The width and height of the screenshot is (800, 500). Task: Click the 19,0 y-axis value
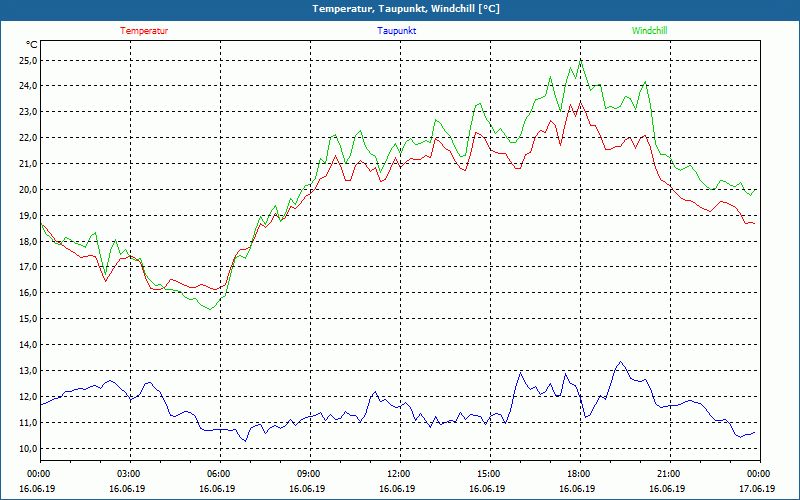pyautogui.click(x=29, y=215)
